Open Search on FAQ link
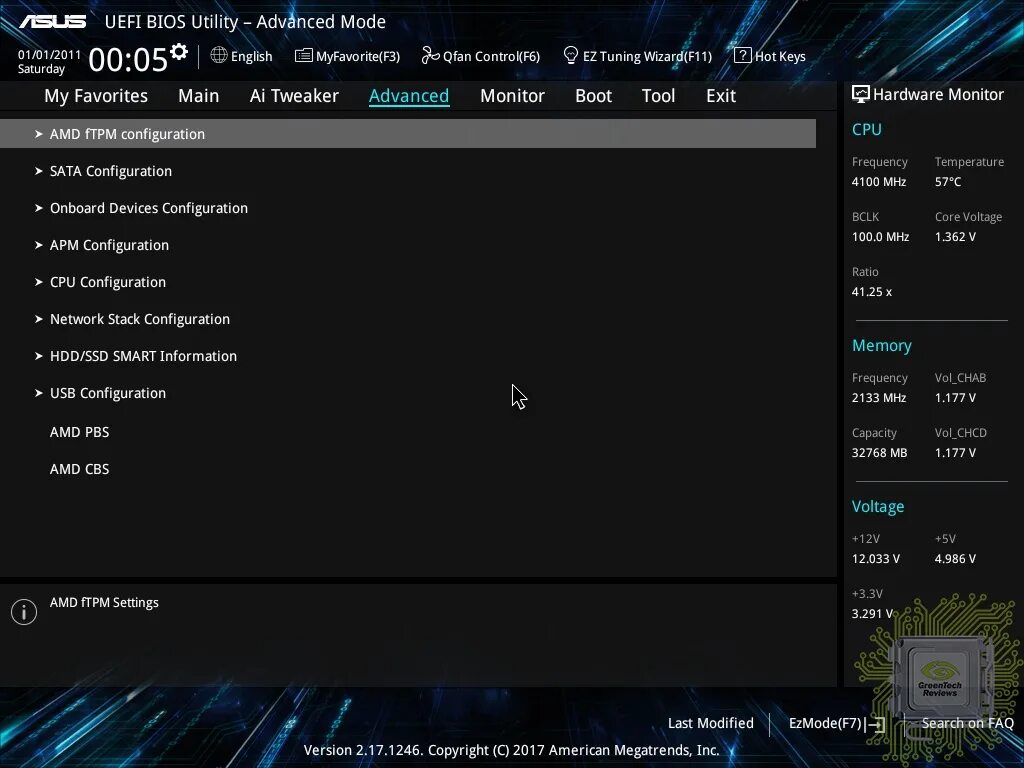This screenshot has width=1024, height=768. (x=967, y=723)
